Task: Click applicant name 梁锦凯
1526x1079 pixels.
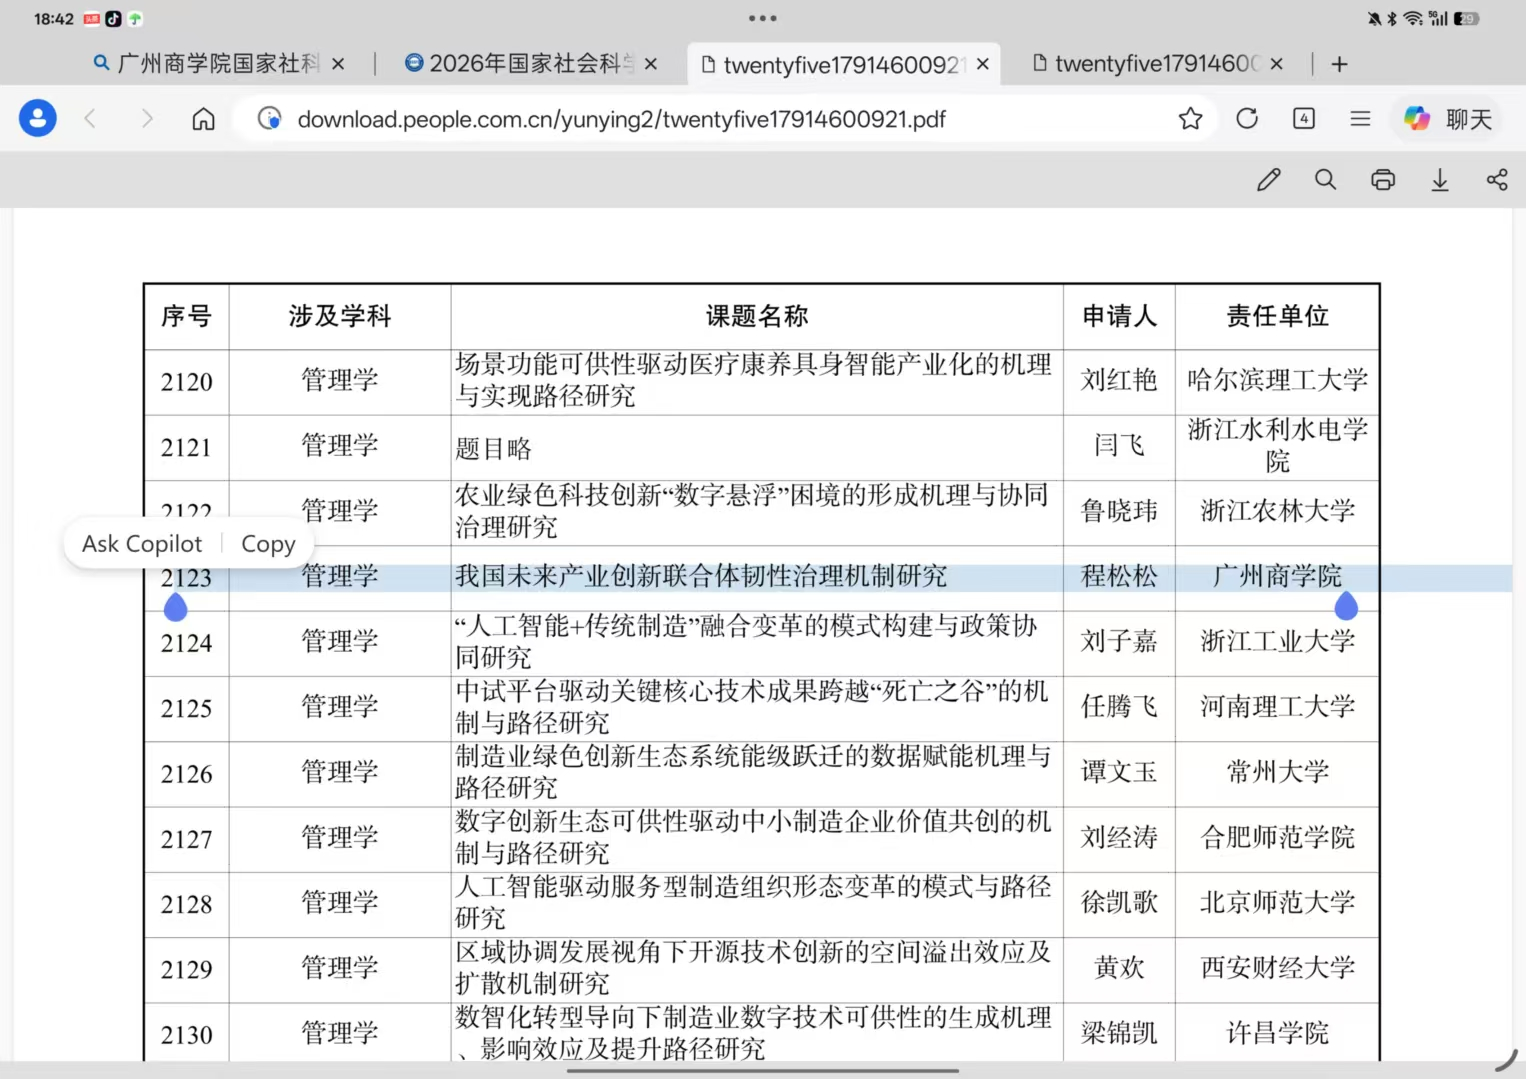Action: [x=1119, y=1033]
